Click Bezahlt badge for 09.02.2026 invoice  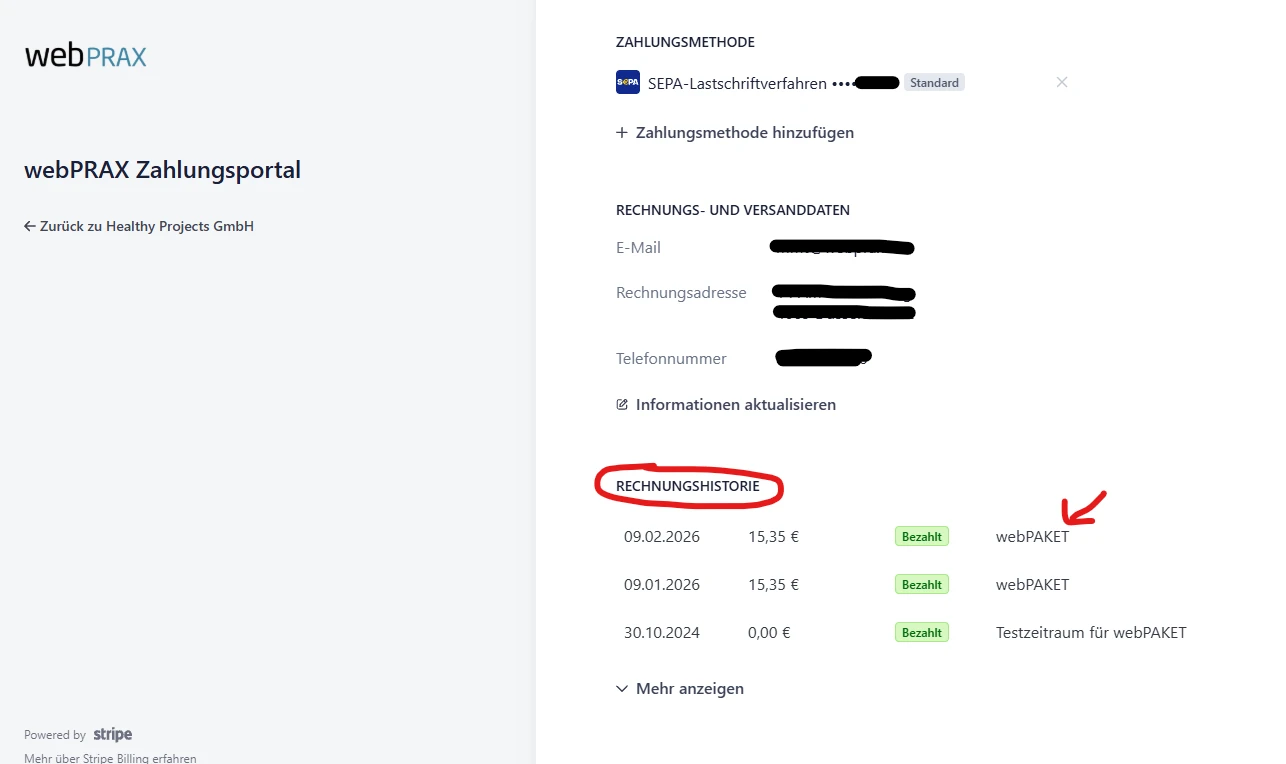pyautogui.click(x=921, y=537)
